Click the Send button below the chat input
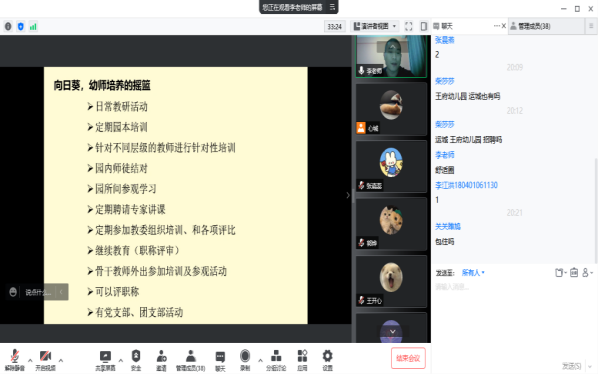598x374 pixels. pyautogui.click(x=571, y=366)
